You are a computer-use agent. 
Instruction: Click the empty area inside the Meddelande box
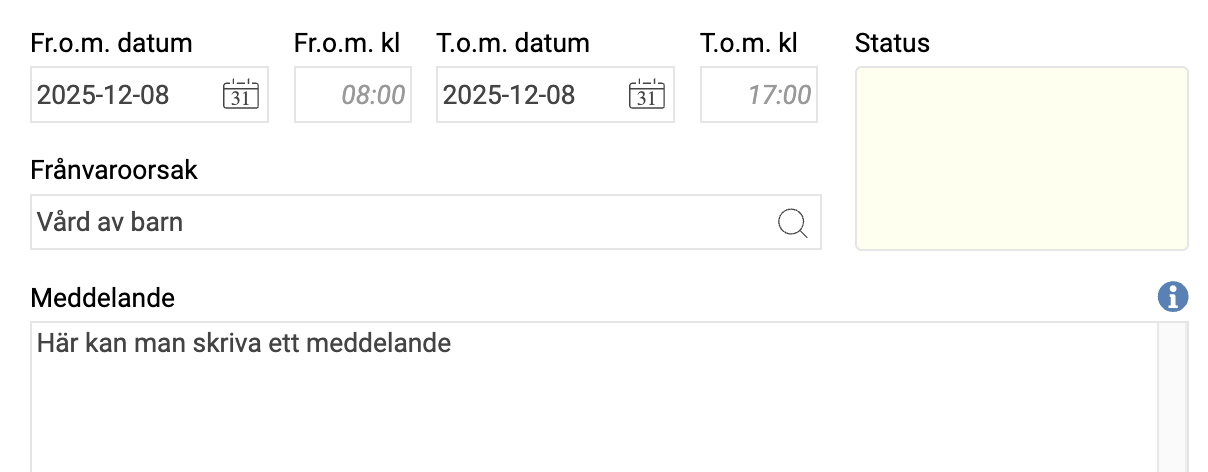590,420
